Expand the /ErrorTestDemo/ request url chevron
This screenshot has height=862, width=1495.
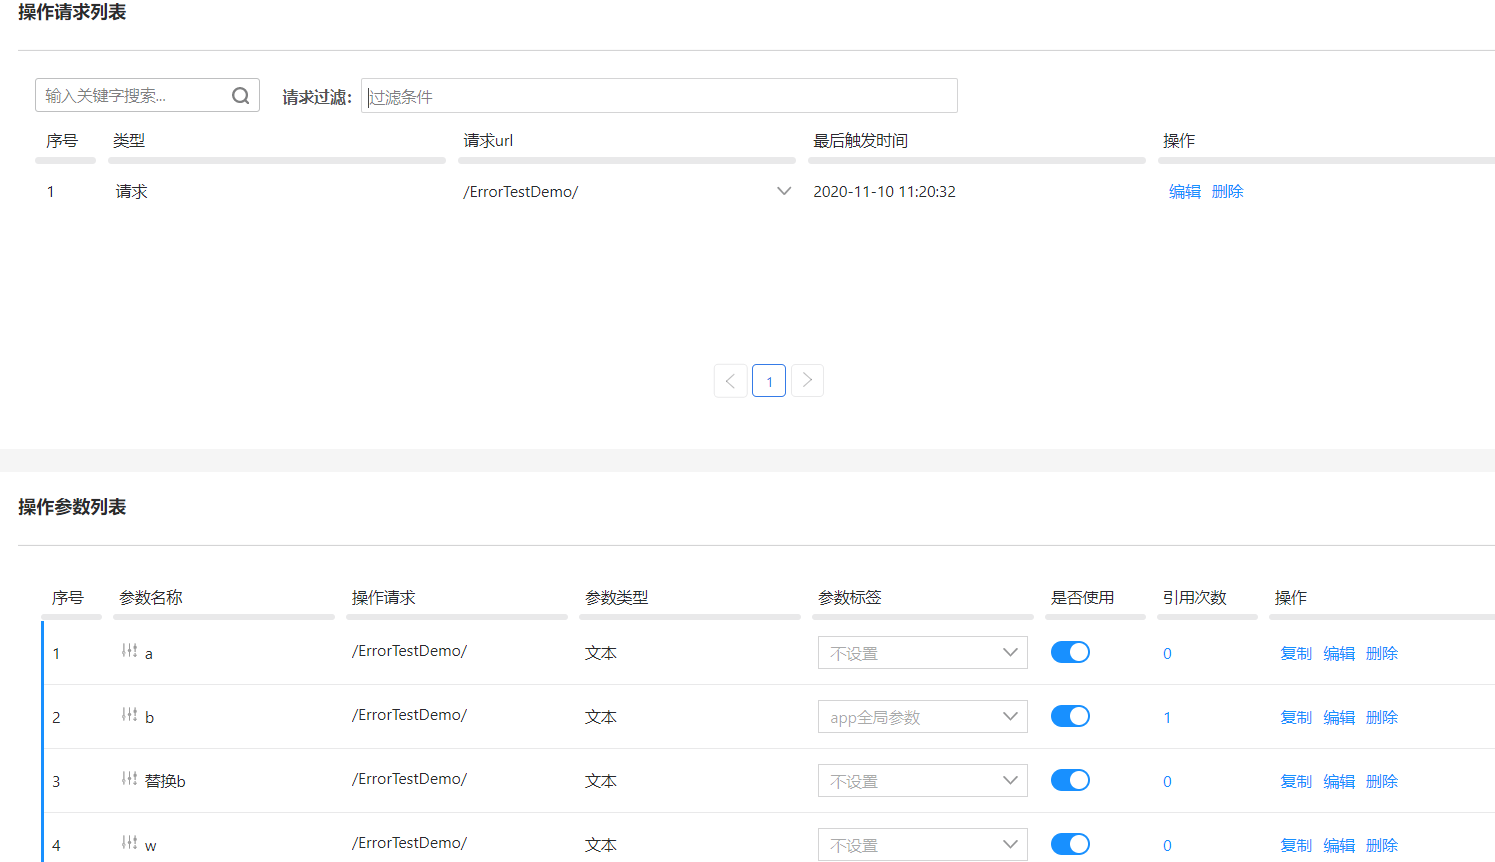(784, 192)
